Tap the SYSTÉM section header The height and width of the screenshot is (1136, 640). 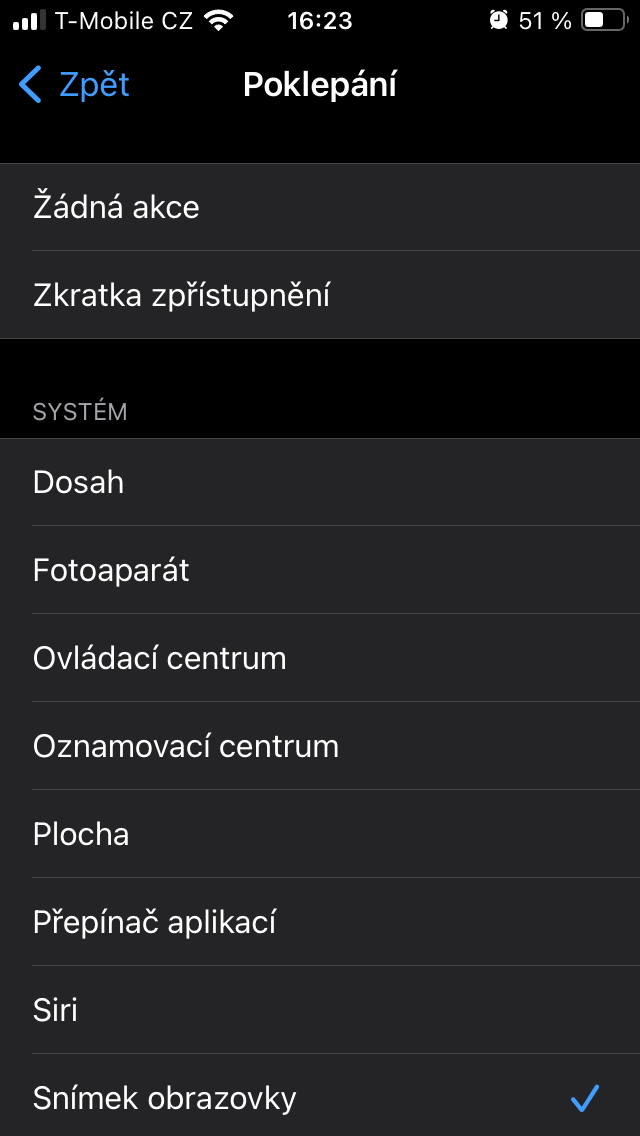(80, 412)
